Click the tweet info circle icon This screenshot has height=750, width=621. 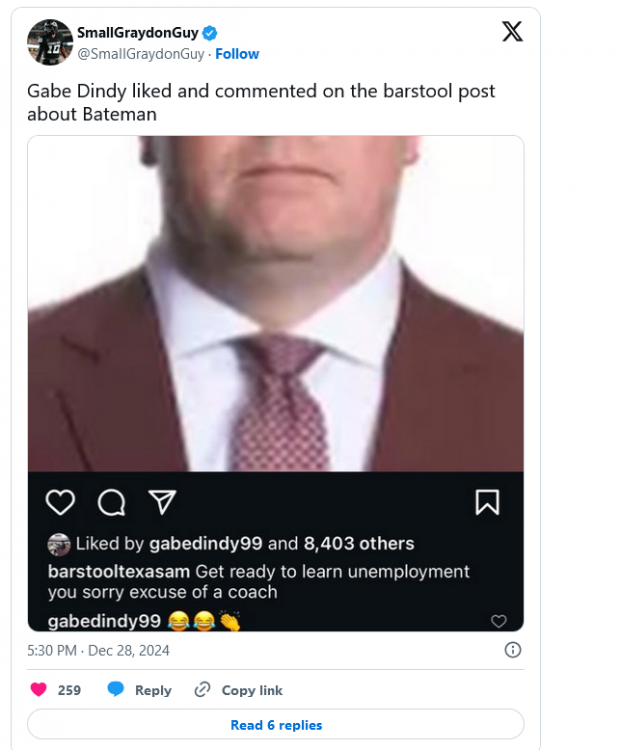(x=512, y=650)
